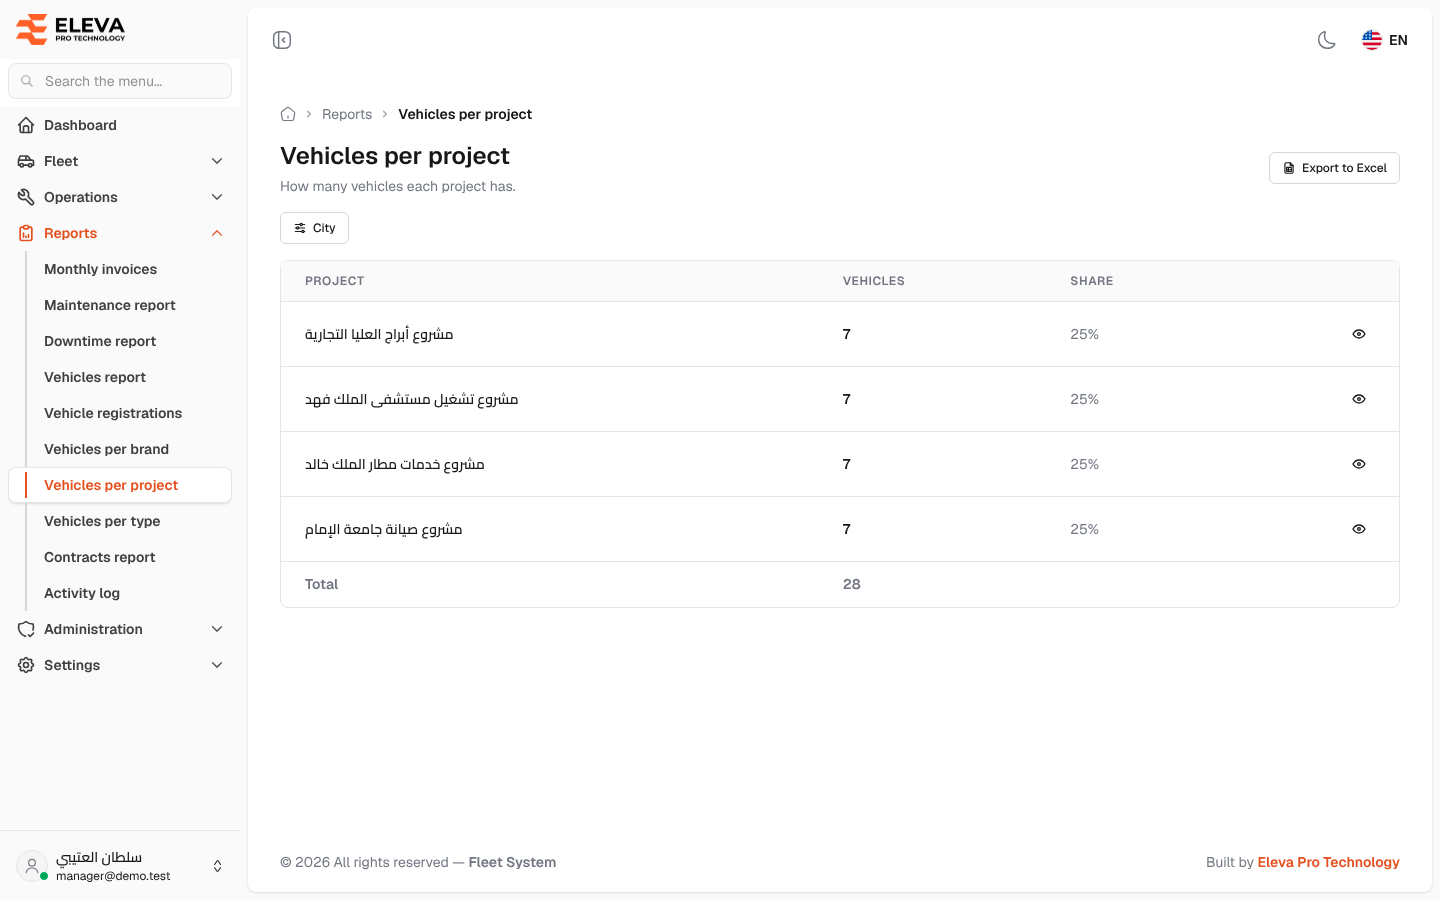This screenshot has height=900, width=1440.
Task: Focus the Search the menu field
Action: click(x=120, y=81)
